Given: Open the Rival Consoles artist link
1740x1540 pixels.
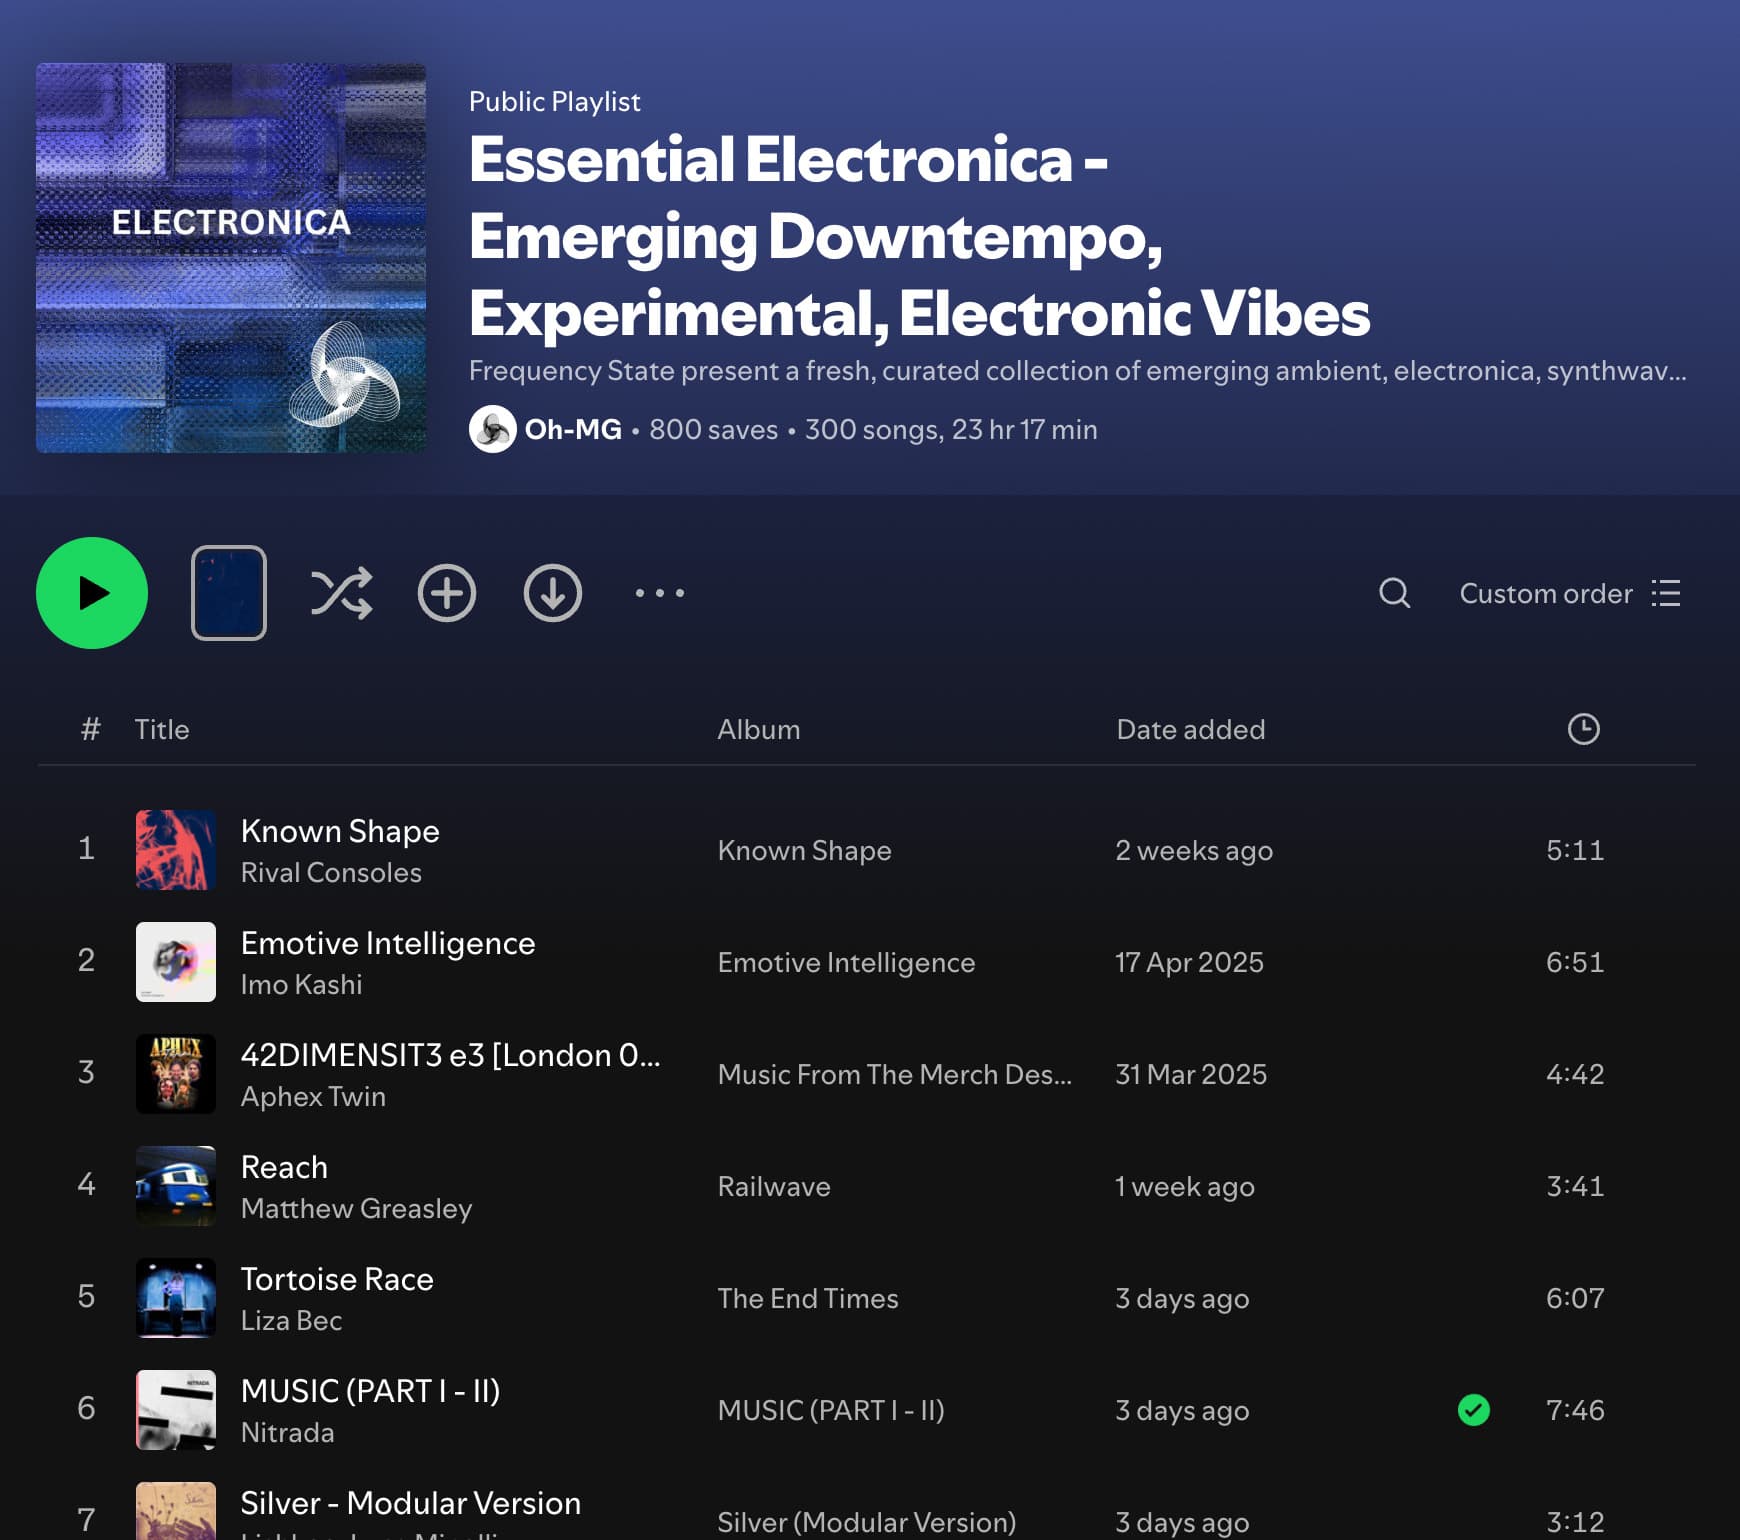Looking at the screenshot, I should [x=331, y=873].
